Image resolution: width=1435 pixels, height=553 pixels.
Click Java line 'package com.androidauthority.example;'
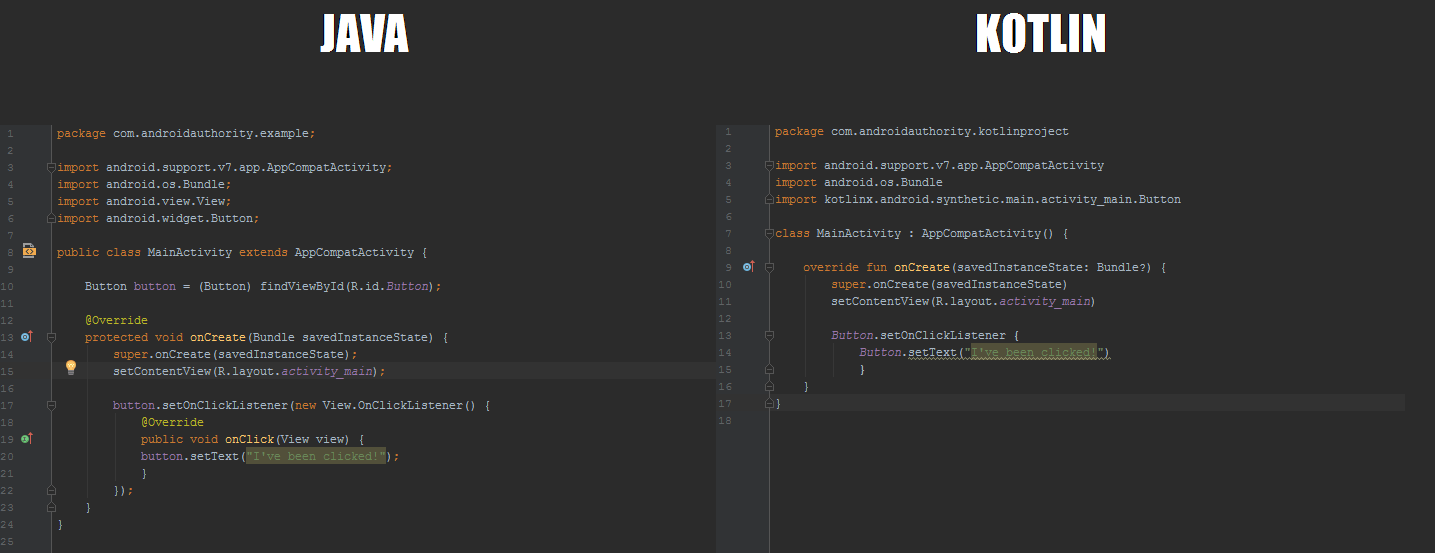(x=186, y=133)
